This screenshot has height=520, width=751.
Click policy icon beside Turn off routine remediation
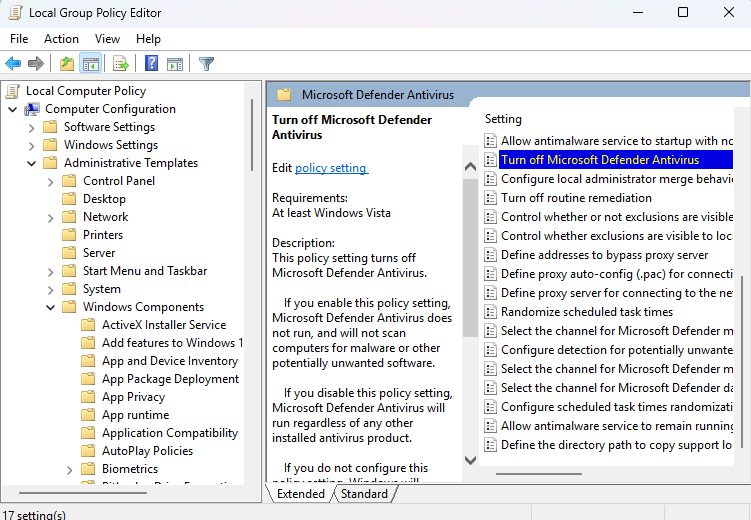click(x=490, y=198)
